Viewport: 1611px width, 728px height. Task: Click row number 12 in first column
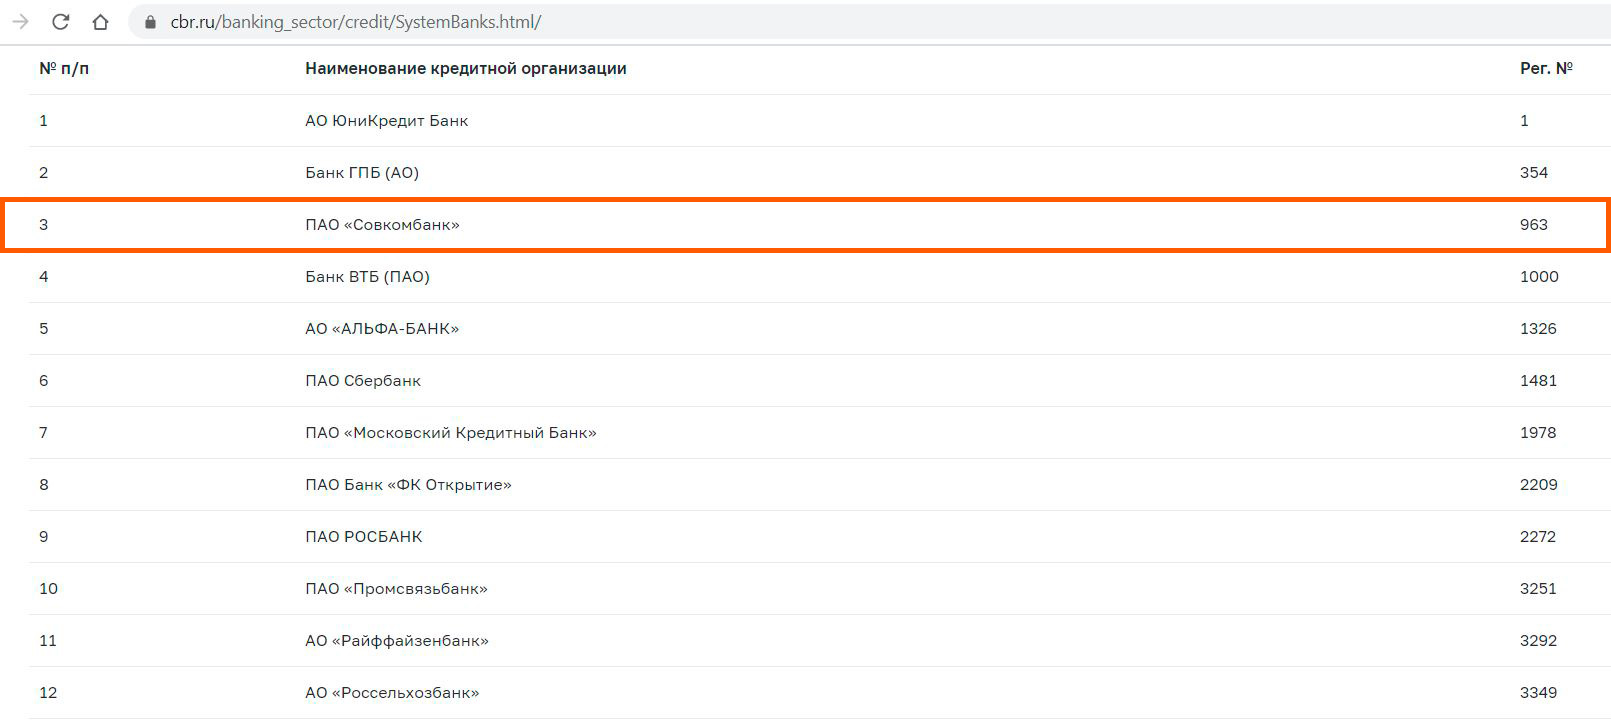point(48,693)
